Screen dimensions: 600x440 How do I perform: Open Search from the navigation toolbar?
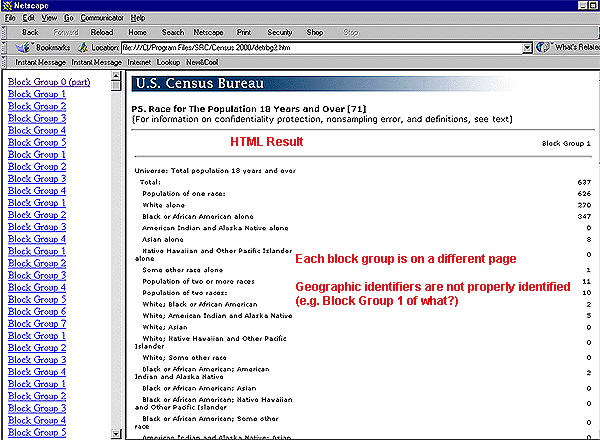pos(172,32)
